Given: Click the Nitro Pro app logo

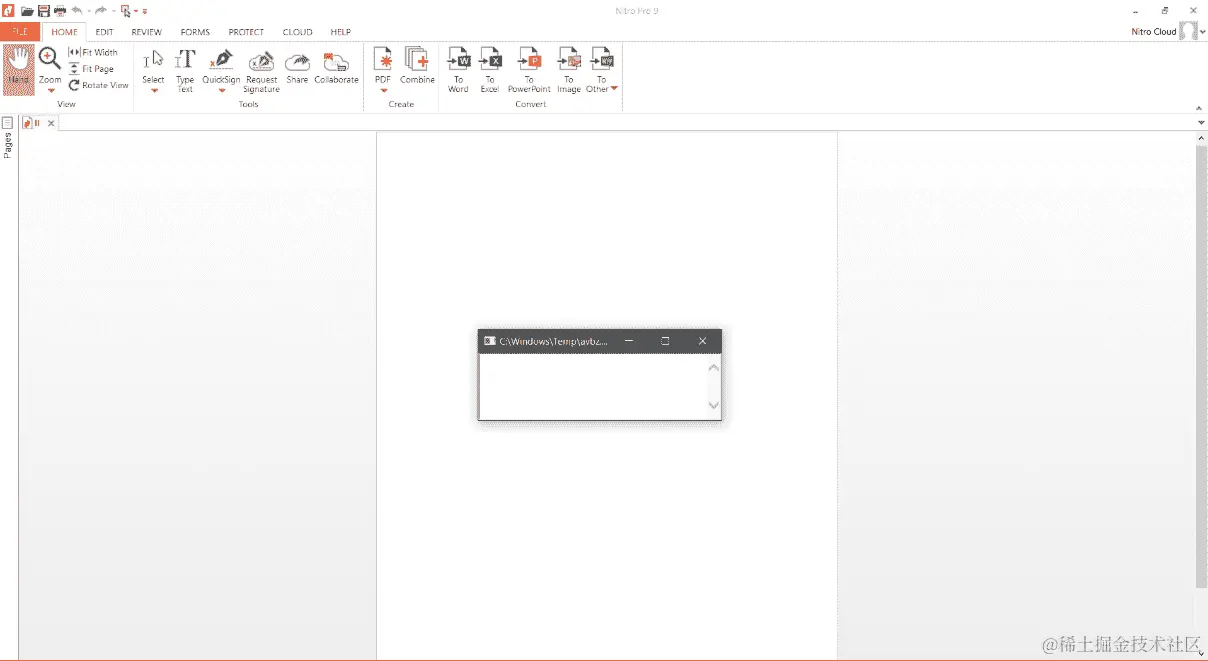Looking at the screenshot, I should pos(7,11).
